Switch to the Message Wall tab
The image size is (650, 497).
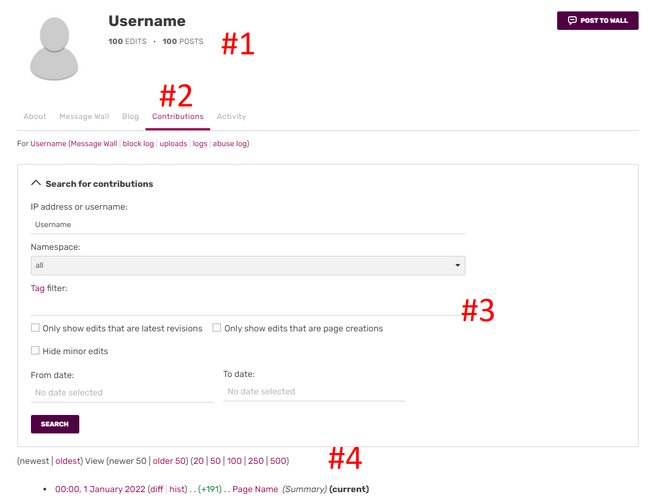click(84, 116)
